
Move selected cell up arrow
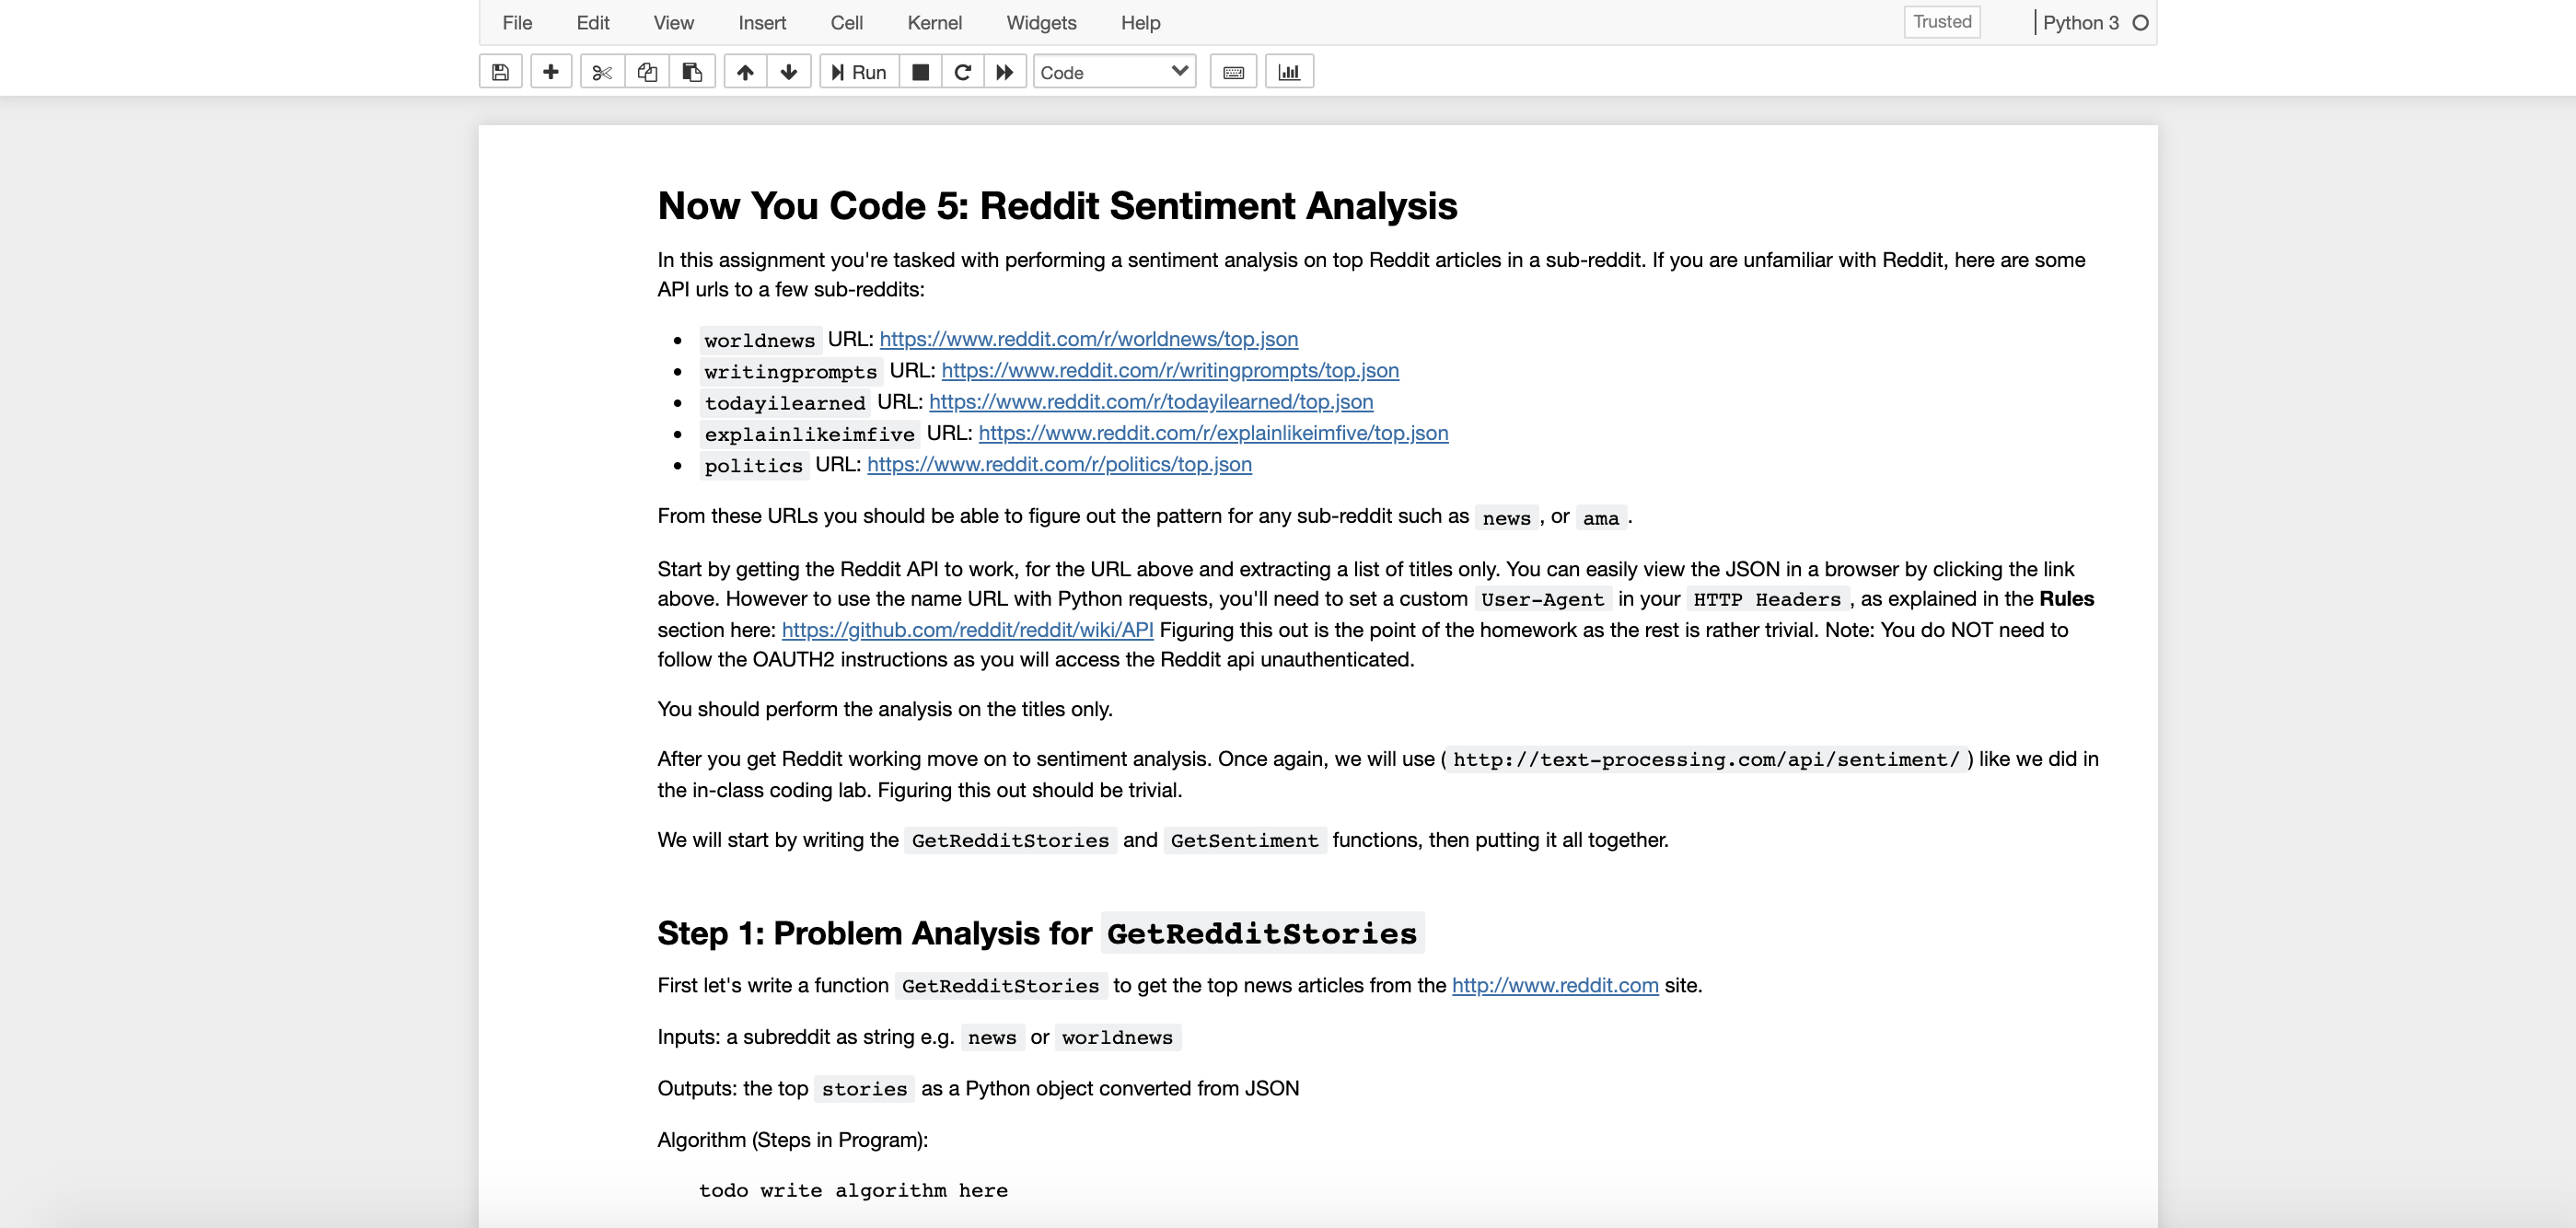(x=745, y=72)
